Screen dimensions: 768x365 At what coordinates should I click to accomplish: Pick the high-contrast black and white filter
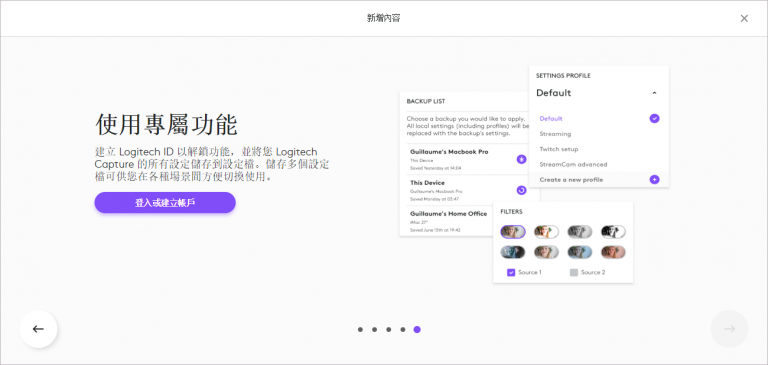click(613, 232)
